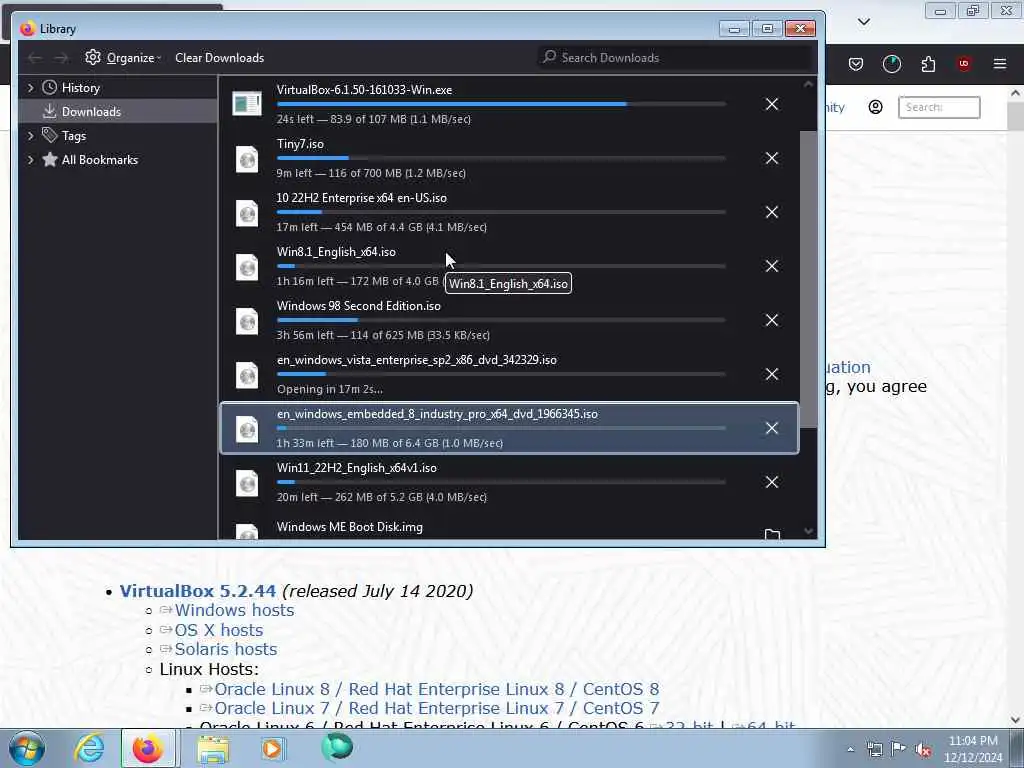
Task: Expand the History tree node
Action: pyautogui.click(x=30, y=88)
